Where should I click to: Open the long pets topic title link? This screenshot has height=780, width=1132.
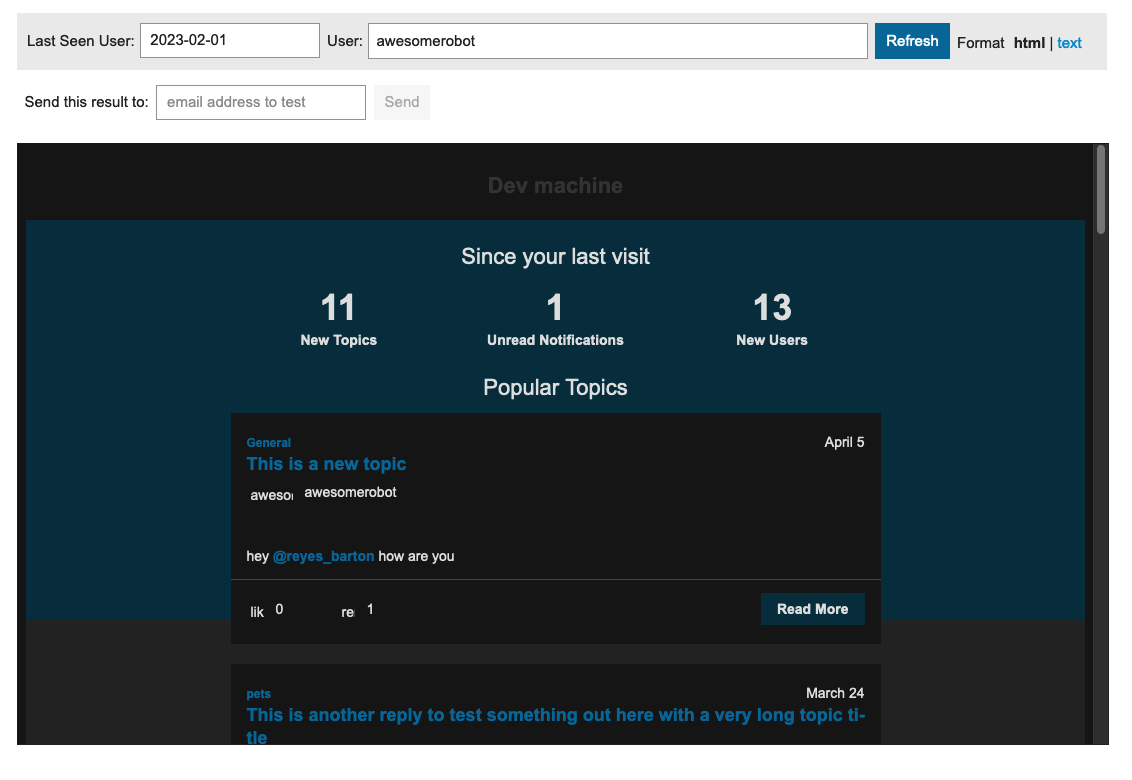pyautogui.click(x=556, y=715)
